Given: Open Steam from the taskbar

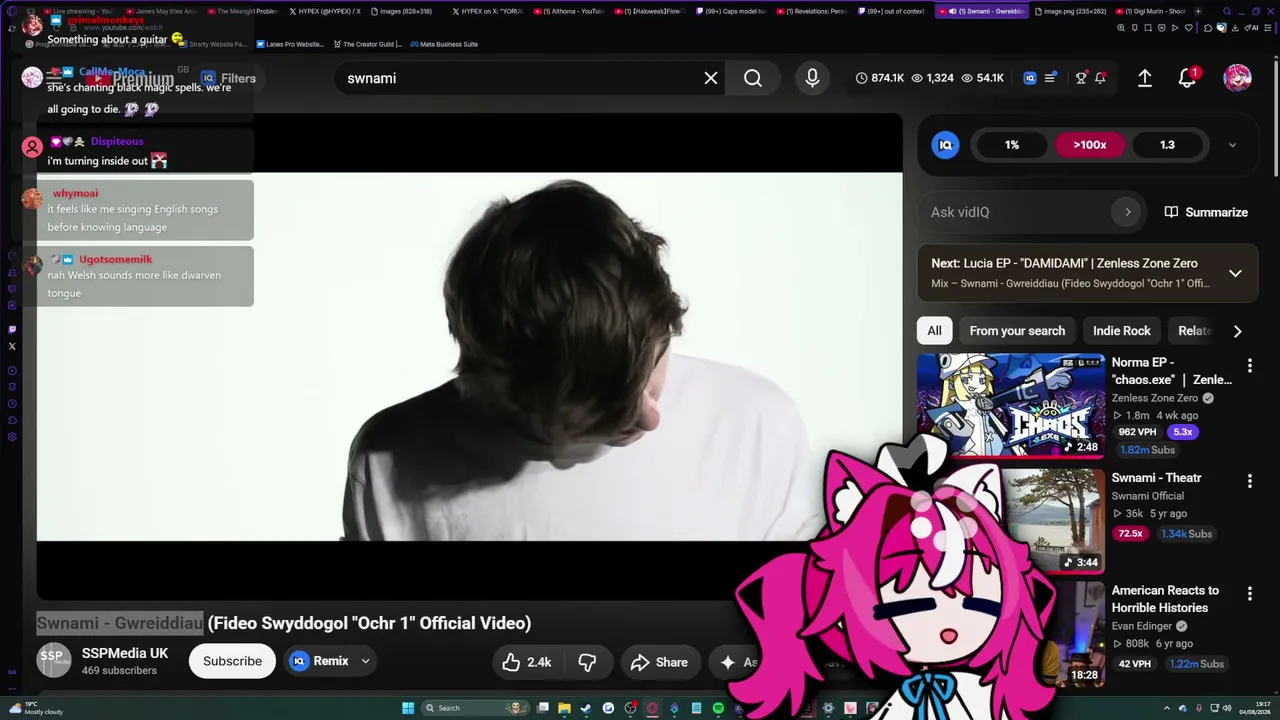Looking at the screenshot, I should tap(586, 708).
